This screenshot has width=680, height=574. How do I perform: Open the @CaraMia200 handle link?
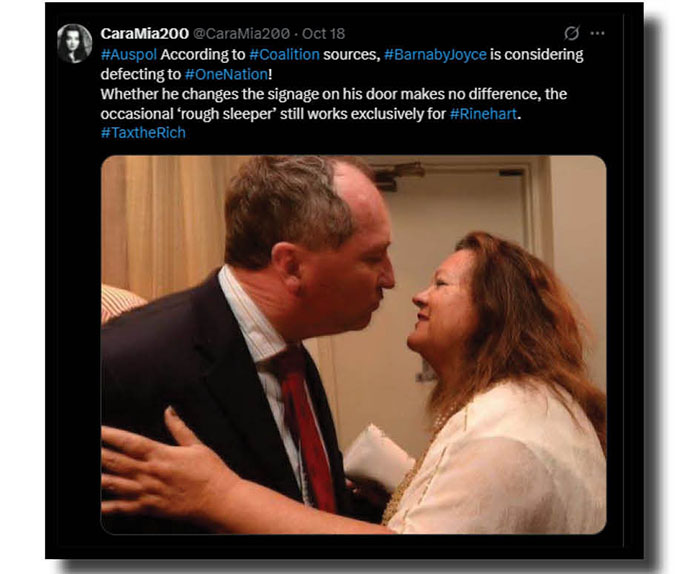[241, 33]
